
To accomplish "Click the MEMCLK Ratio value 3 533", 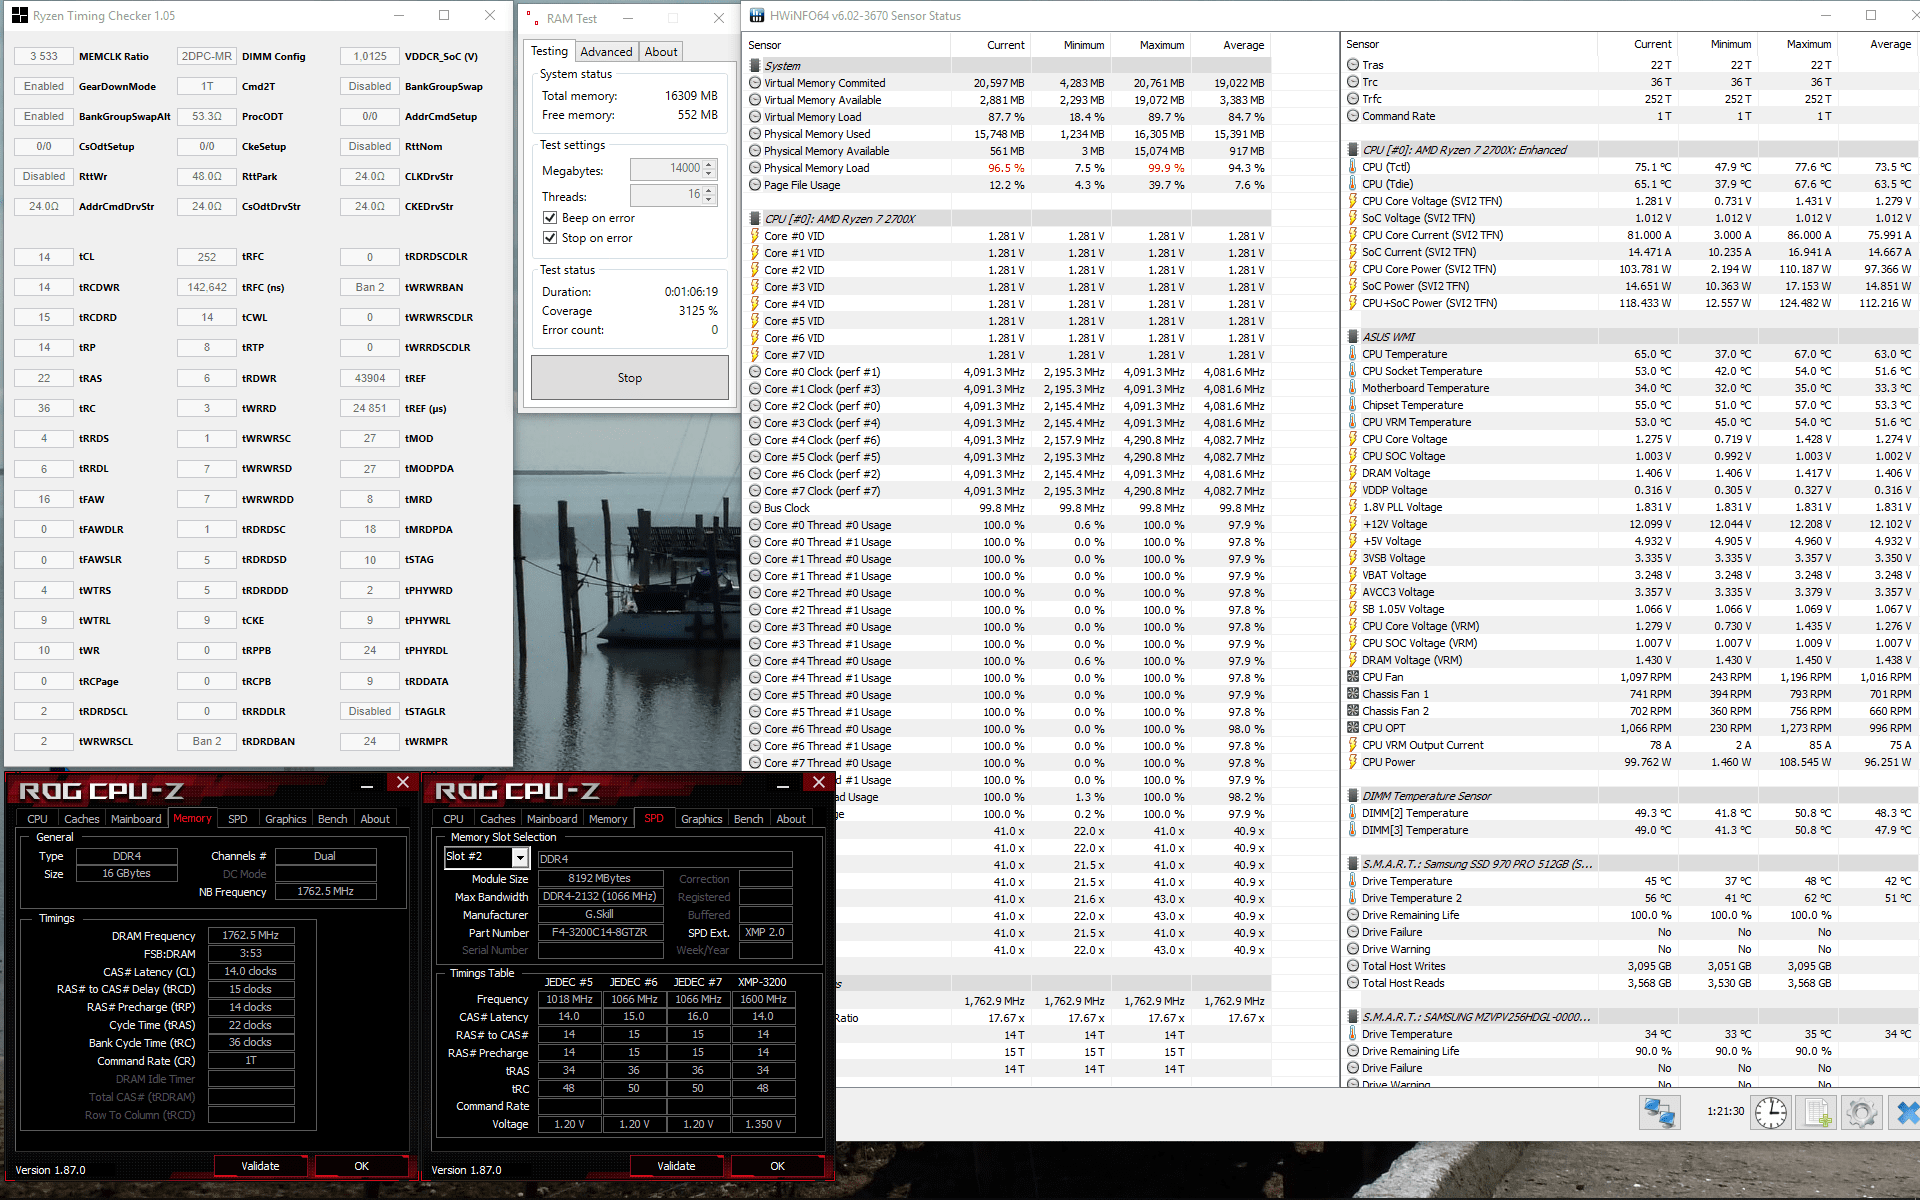I will point(44,57).
